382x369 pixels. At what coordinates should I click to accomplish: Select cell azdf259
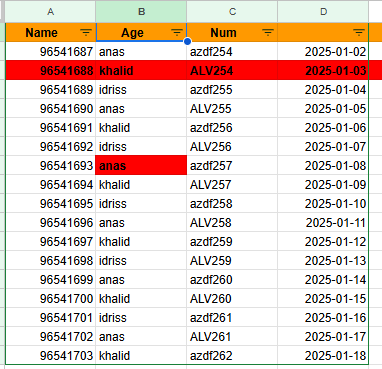click(x=232, y=242)
